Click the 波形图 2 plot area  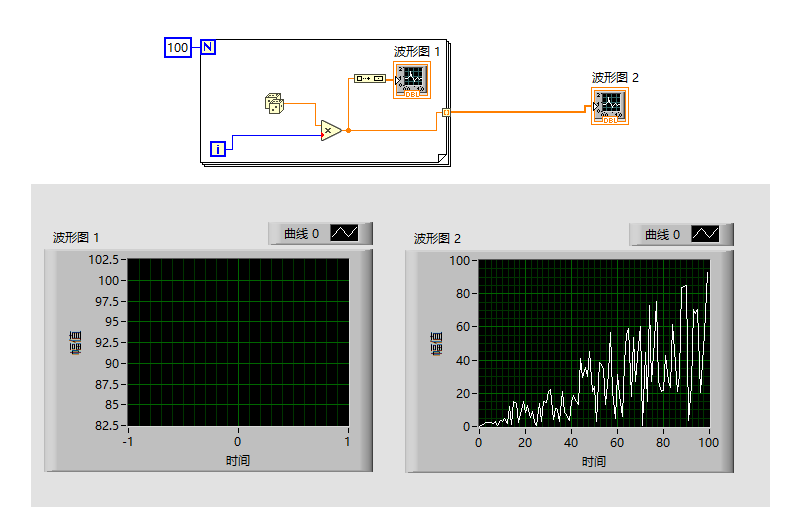[x=594, y=344]
